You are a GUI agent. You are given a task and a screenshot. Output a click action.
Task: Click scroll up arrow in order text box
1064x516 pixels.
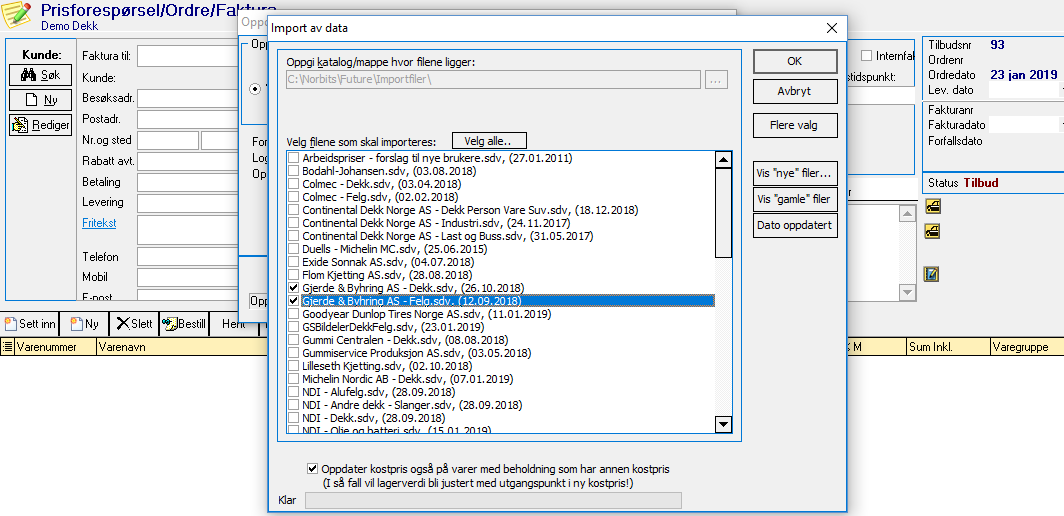click(907, 213)
